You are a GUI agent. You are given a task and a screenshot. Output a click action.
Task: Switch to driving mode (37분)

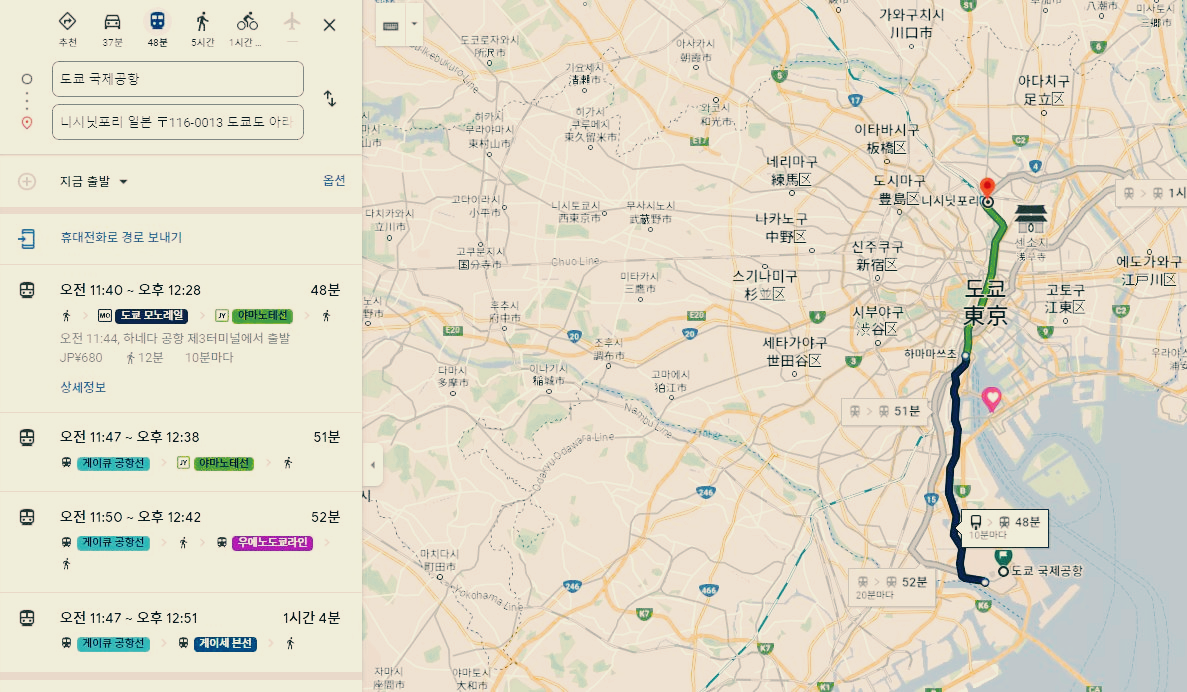pos(112,29)
